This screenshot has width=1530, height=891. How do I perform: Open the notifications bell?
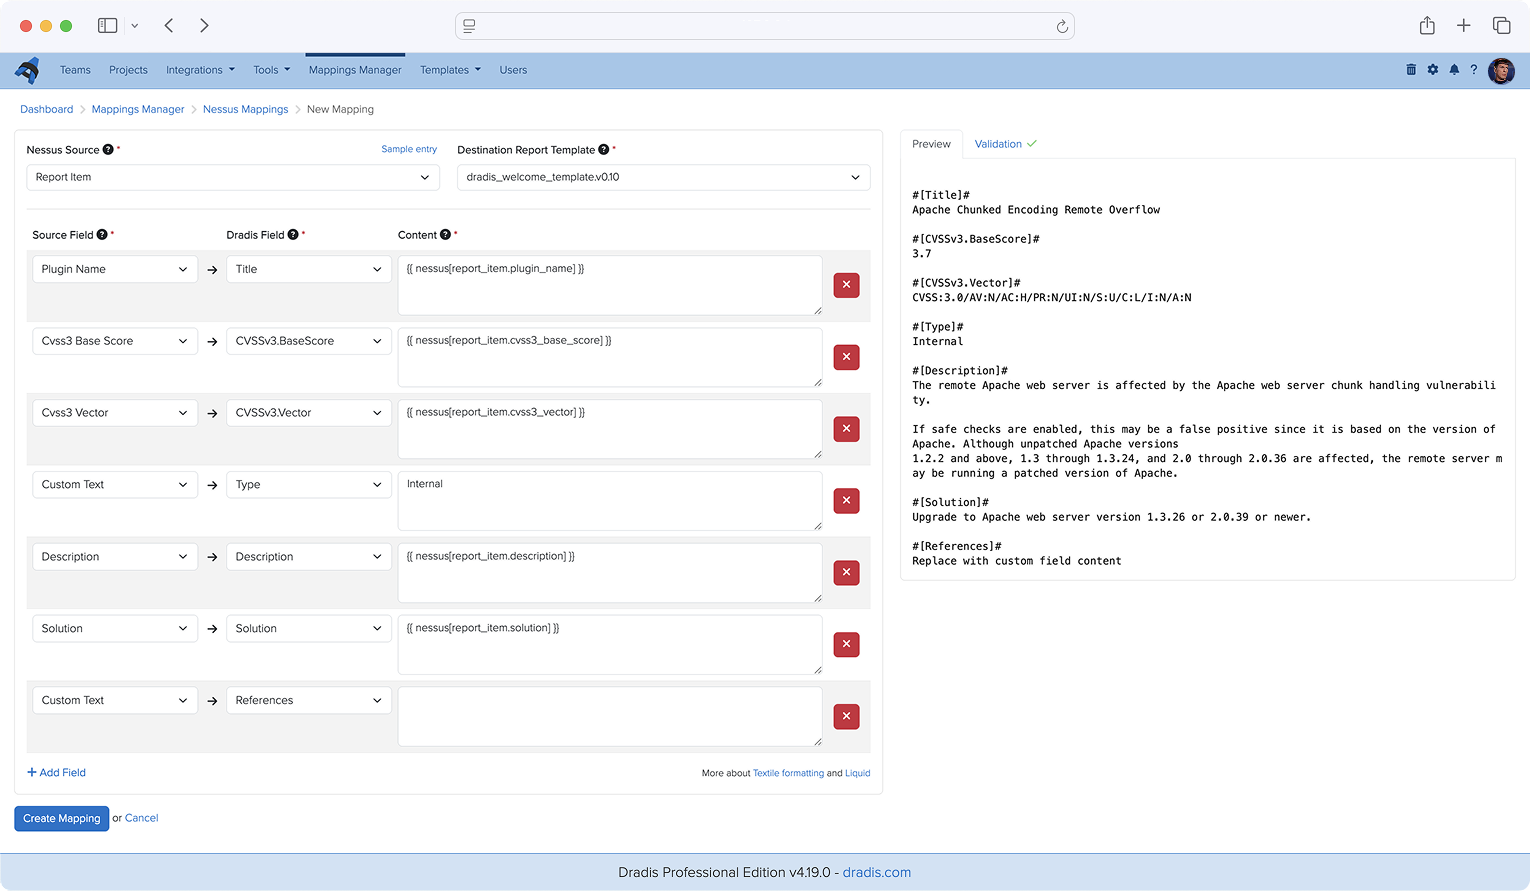(x=1454, y=70)
